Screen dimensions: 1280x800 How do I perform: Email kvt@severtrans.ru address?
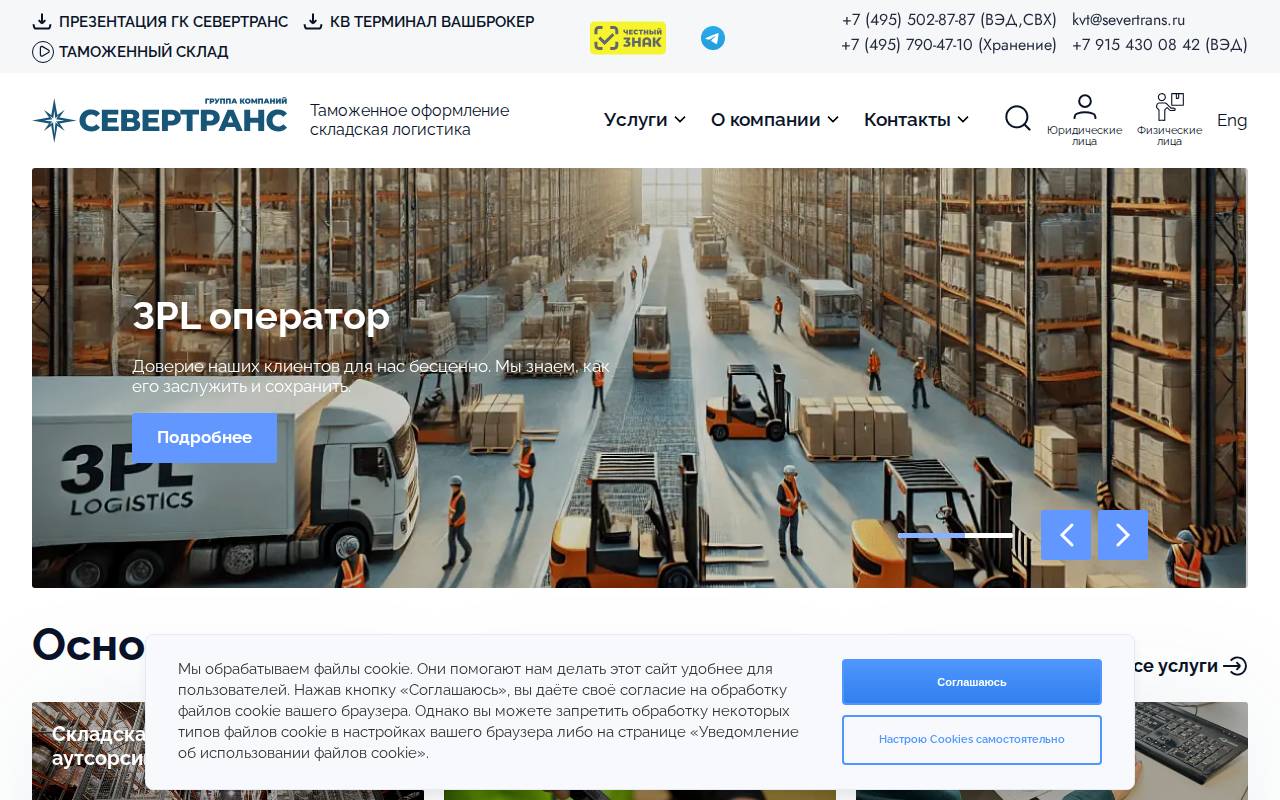click(1128, 20)
